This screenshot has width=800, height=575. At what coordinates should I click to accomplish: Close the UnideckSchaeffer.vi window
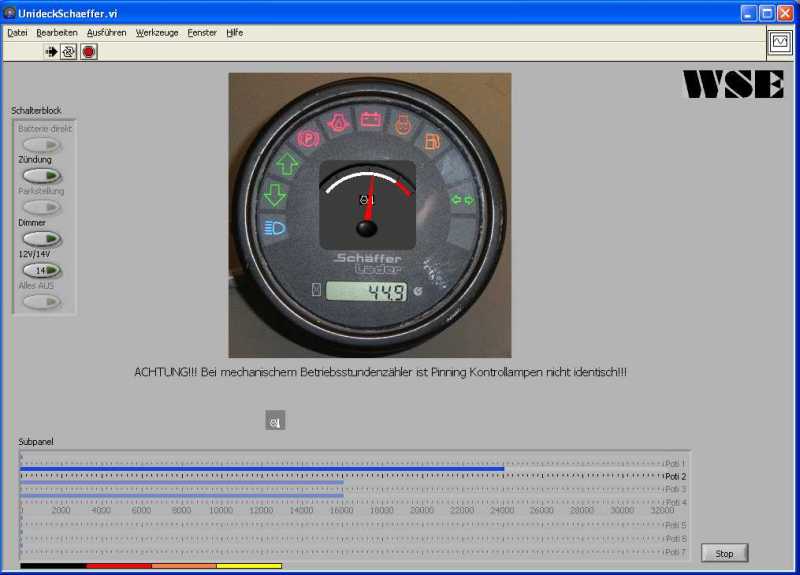pyautogui.click(x=785, y=13)
